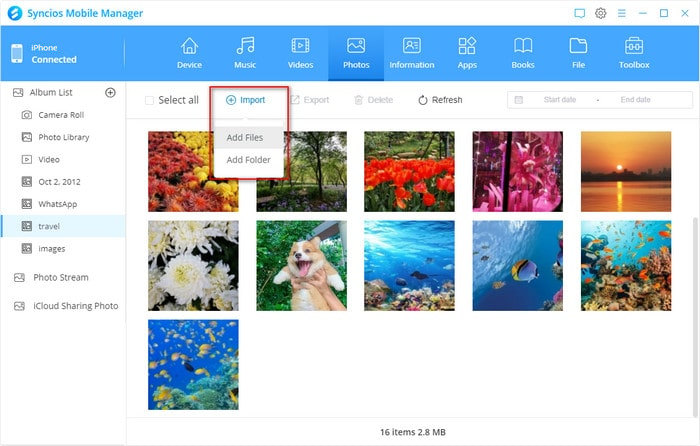
Task: Click the Start date field
Action: tap(559, 100)
